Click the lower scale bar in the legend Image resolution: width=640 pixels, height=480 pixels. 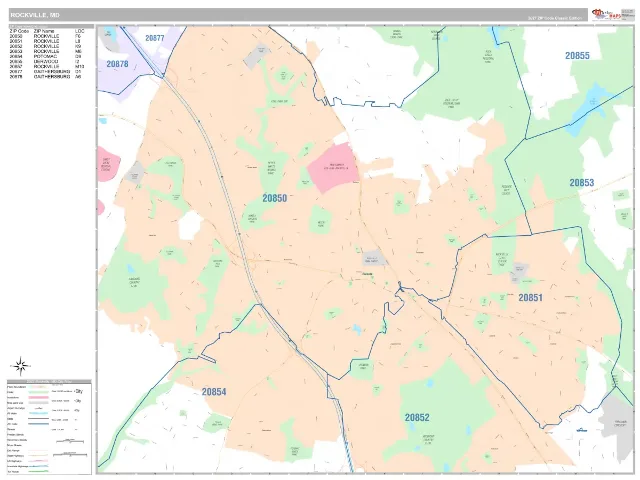[x=70, y=454]
